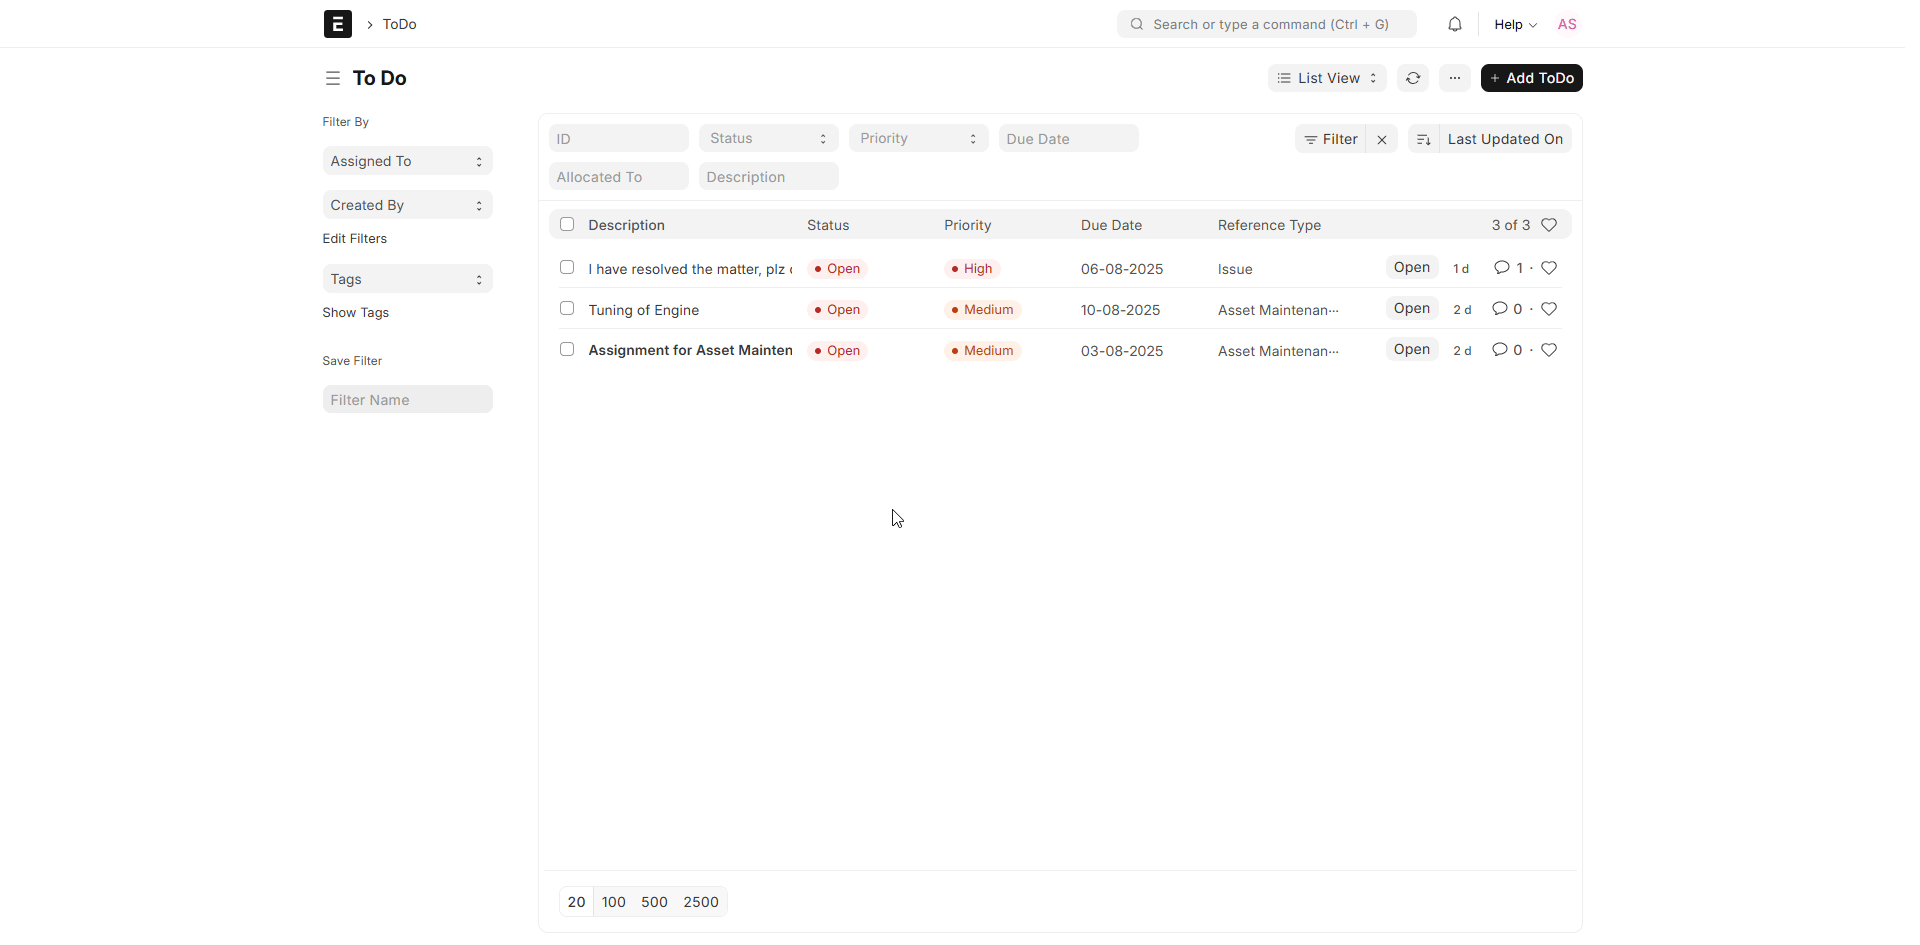
Task: Click the Add ToDo button
Action: (1532, 78)
